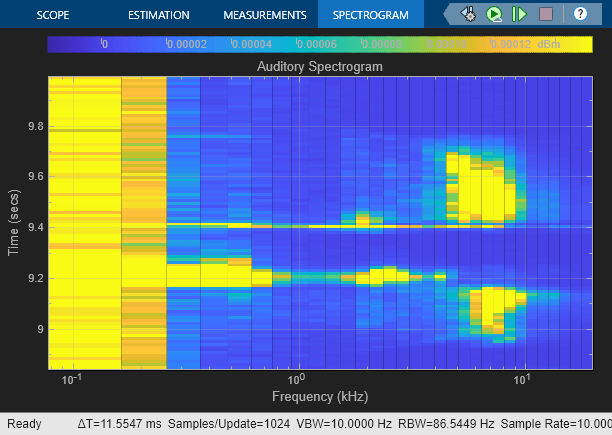Click the VBW=10.0000 Hz status field
This screenshot has height=435, width=612.
pos(344,424)
